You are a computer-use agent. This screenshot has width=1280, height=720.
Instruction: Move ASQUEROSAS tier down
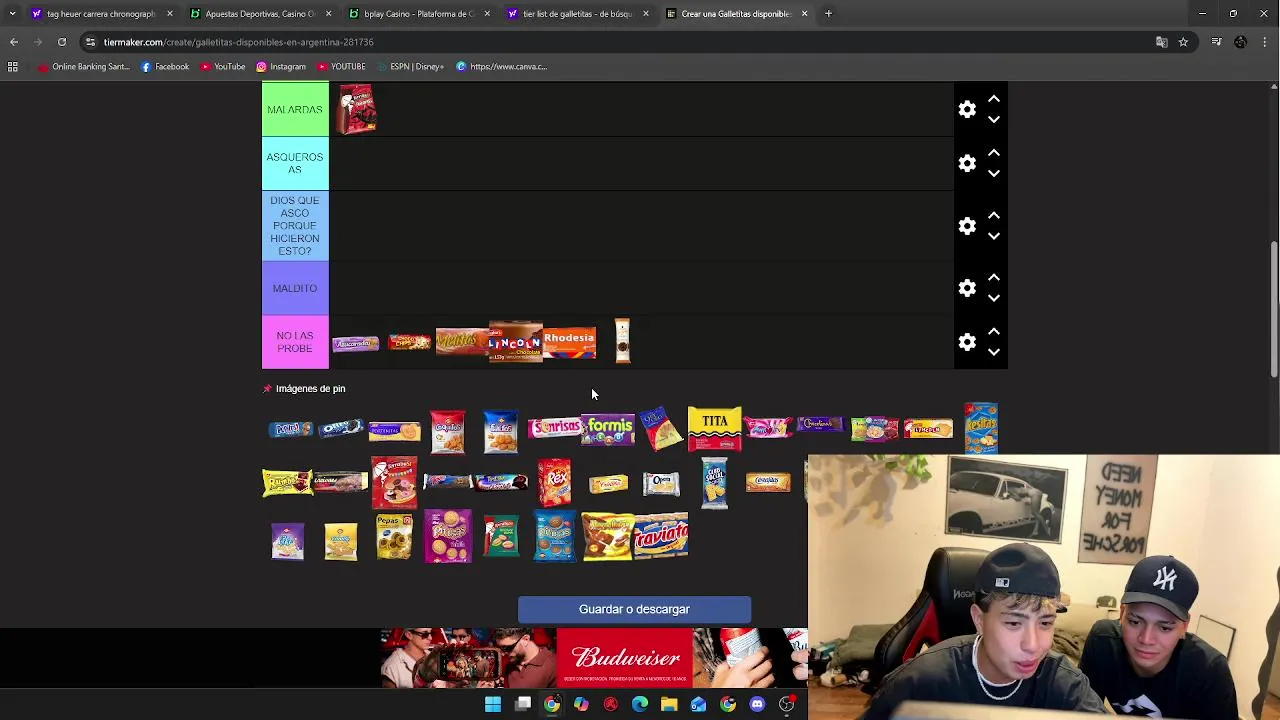(x=994, y=173)
